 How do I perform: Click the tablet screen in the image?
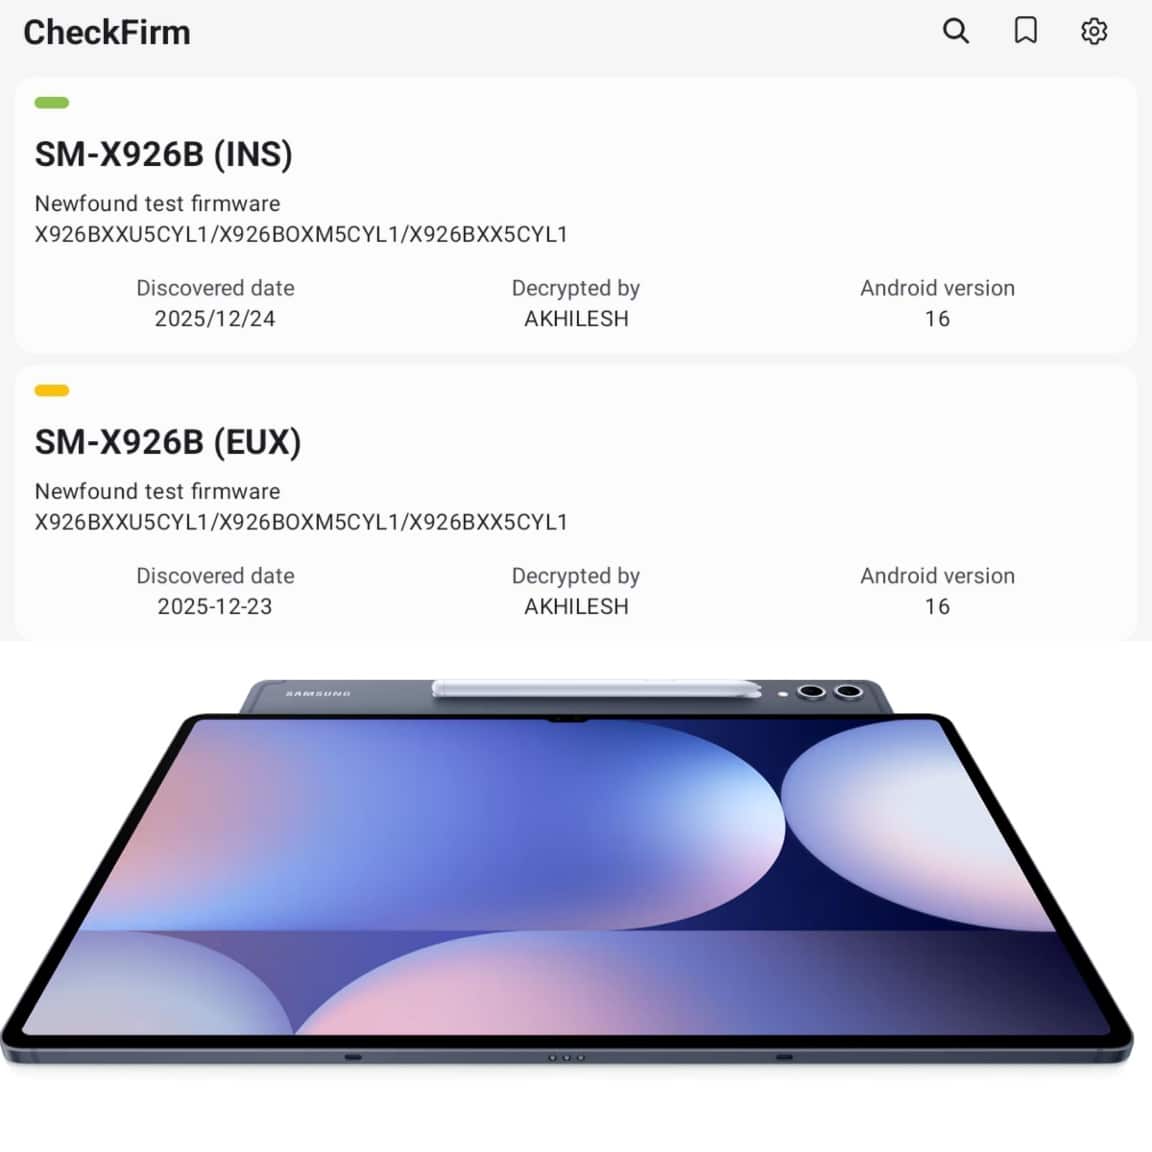[x=566, y=876]
